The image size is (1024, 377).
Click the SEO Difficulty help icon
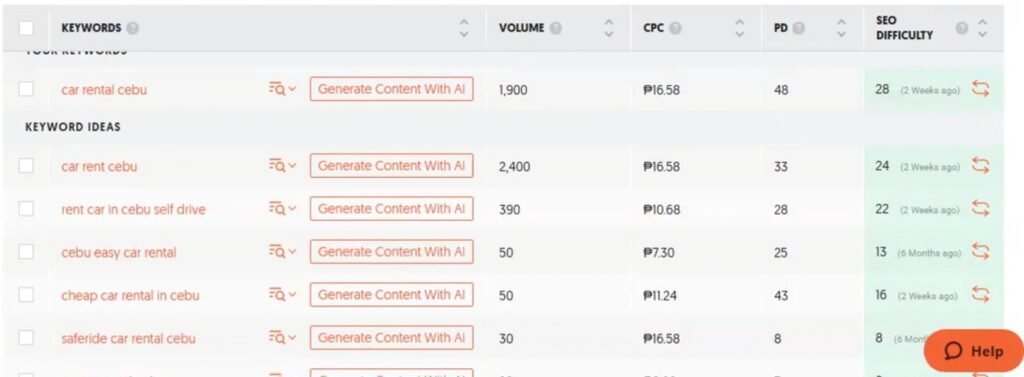(x=962, y=28)
